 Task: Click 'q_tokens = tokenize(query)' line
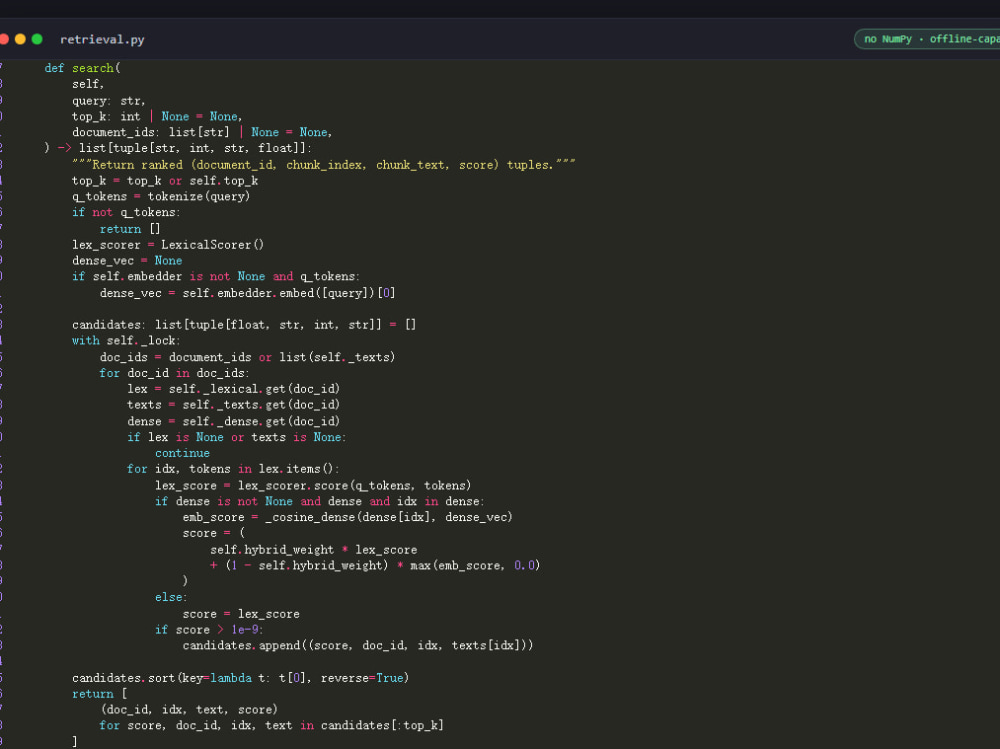(161, 197)
